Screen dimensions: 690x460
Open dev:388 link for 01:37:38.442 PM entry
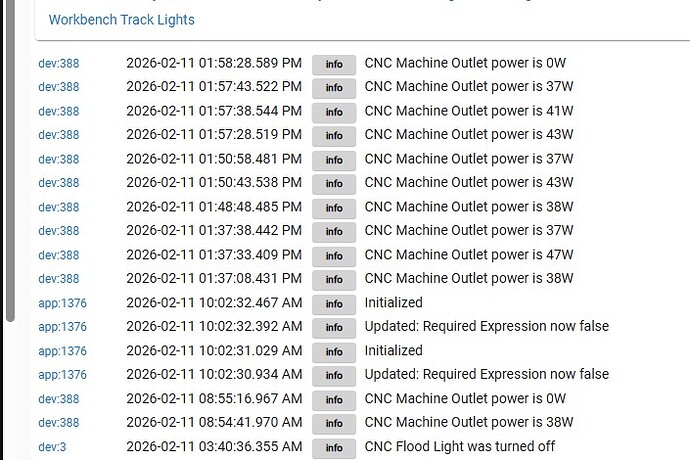pos(58,231)
